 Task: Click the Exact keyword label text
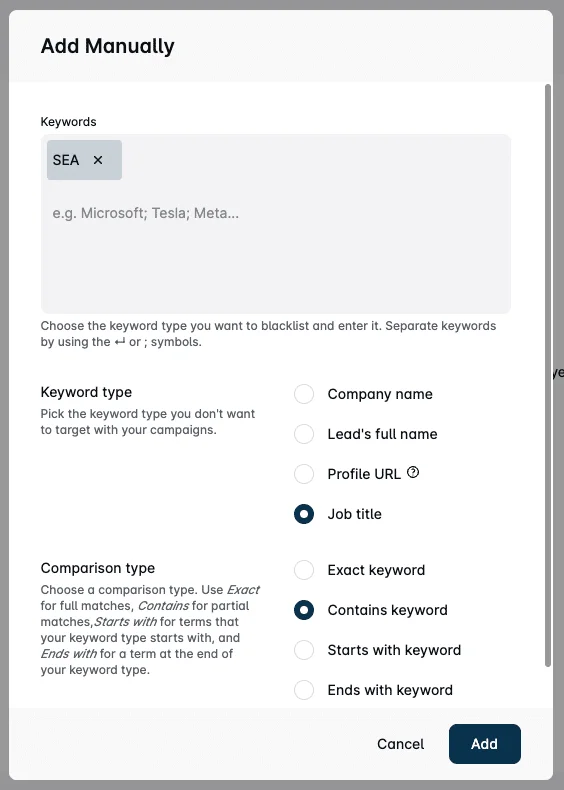point(376,570)
